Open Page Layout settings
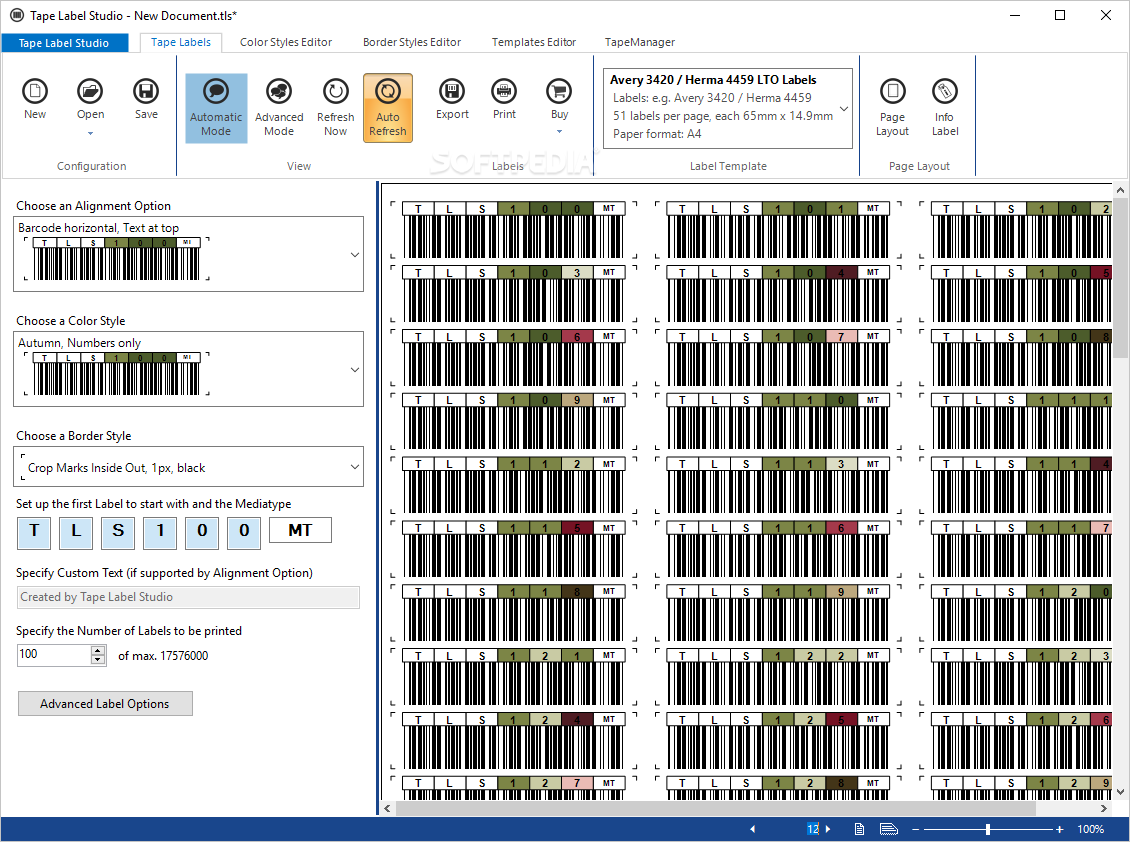Image resolution: width=1130 pixels, height=842 pixels. [892, 108]
